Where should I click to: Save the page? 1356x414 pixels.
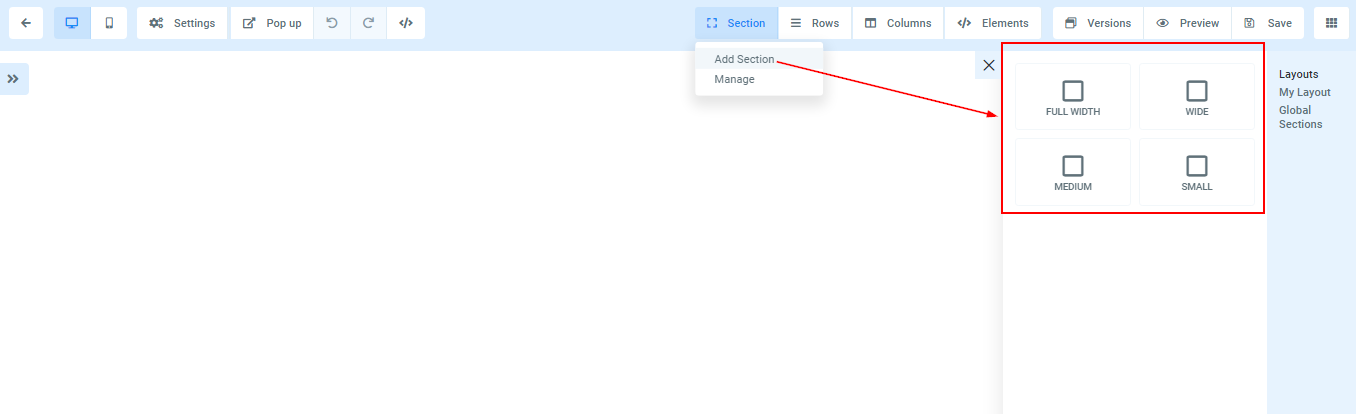[1267, 23]
